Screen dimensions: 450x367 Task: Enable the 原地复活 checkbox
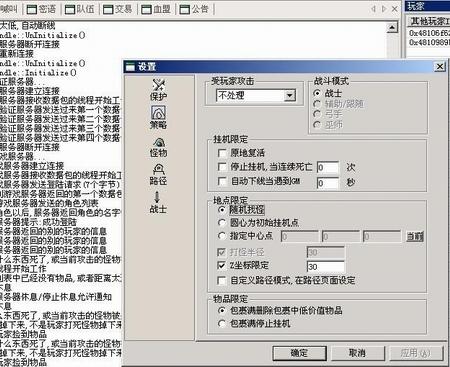tap(222, 153)
